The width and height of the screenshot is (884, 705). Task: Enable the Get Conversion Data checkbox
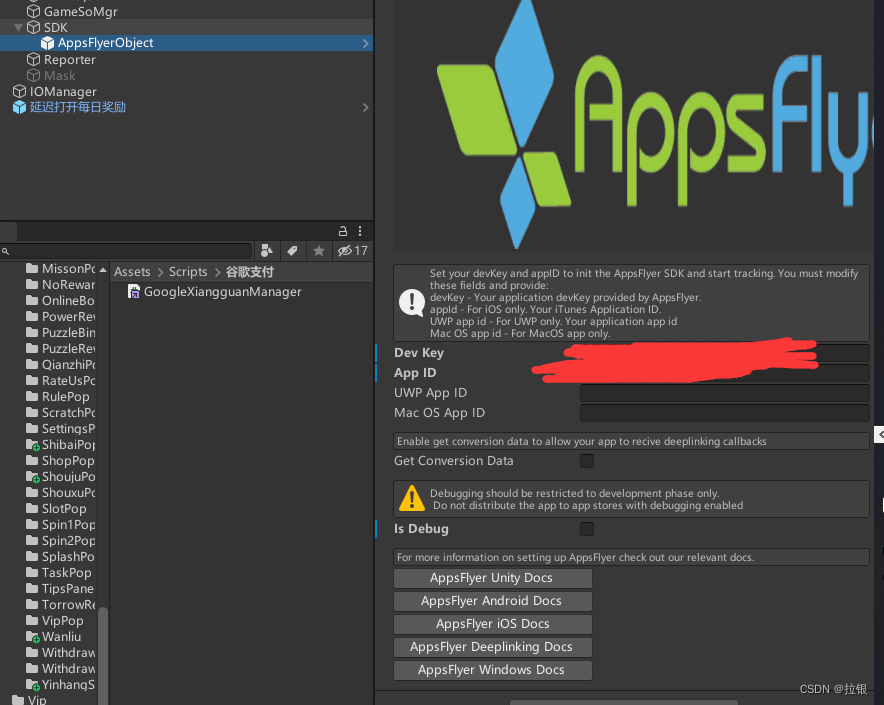(x=586, y=461)
